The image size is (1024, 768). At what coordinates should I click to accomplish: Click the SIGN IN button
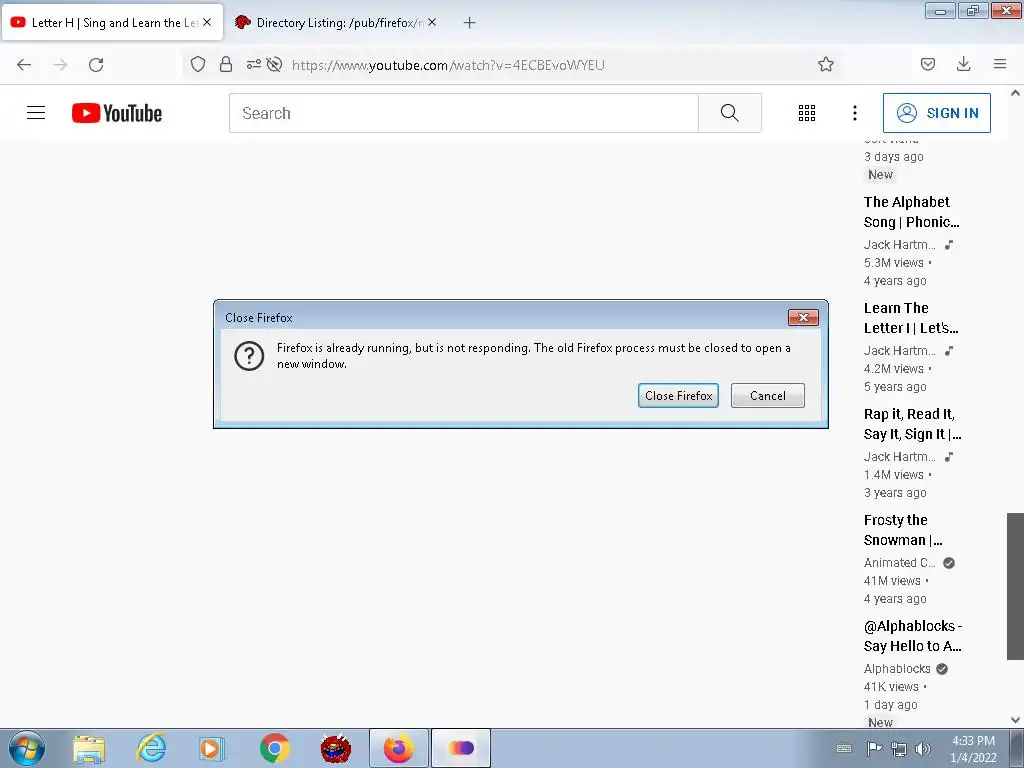[936, 113]
